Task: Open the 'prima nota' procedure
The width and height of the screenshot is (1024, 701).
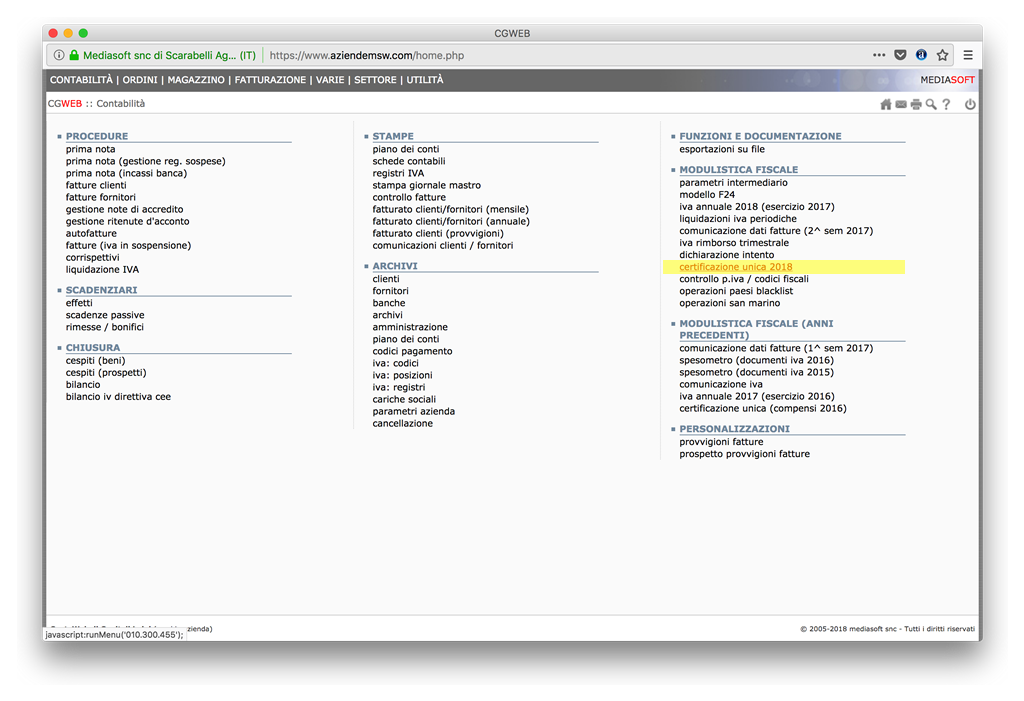Action: point(90,149)
